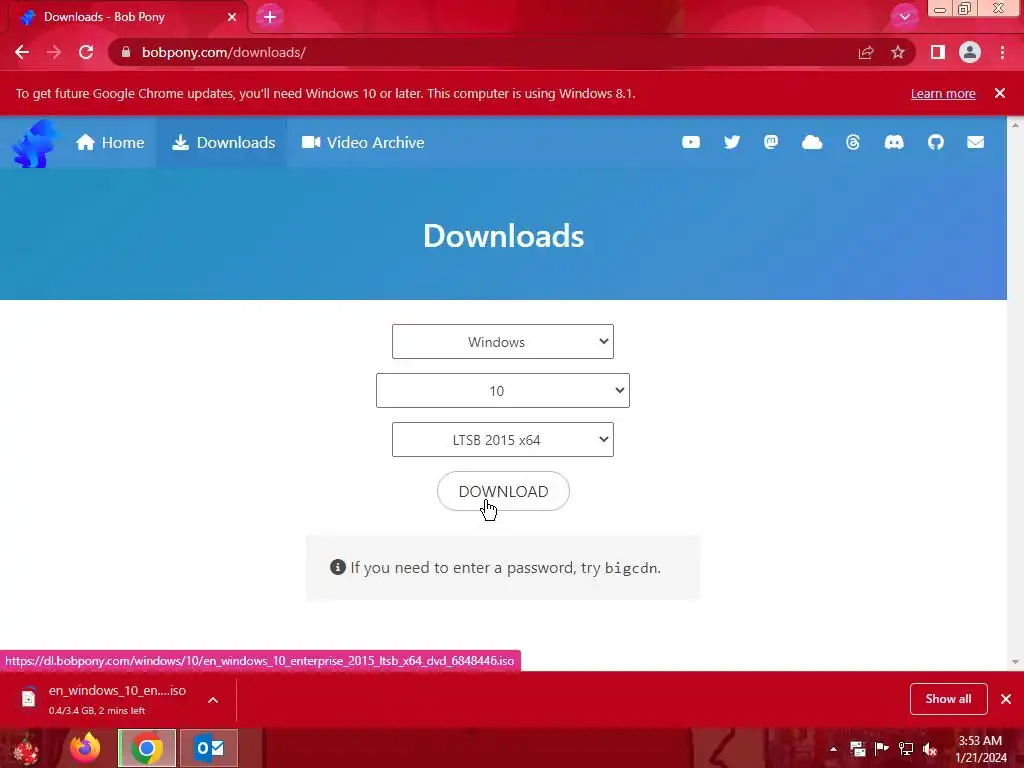
Task: Open the Start button on taskbar
Action: [26, 748]
